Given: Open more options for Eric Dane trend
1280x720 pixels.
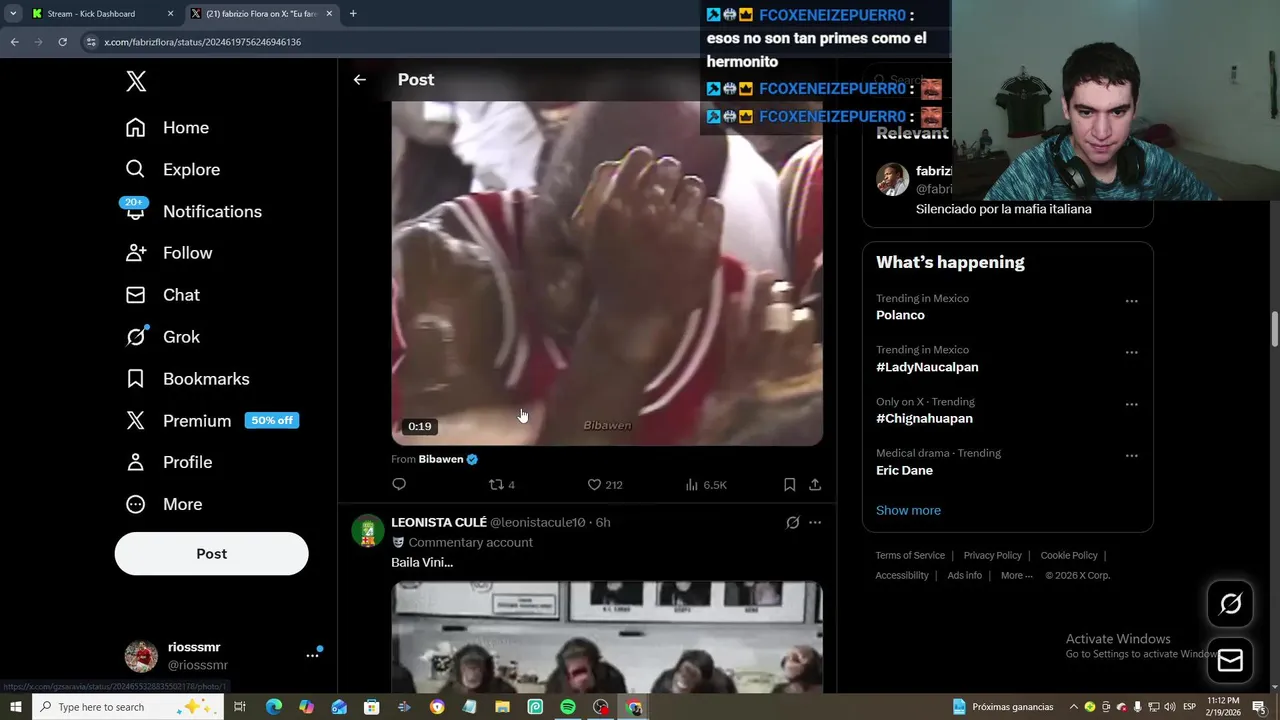Looking at the screenshot, I should point(1131,456).
